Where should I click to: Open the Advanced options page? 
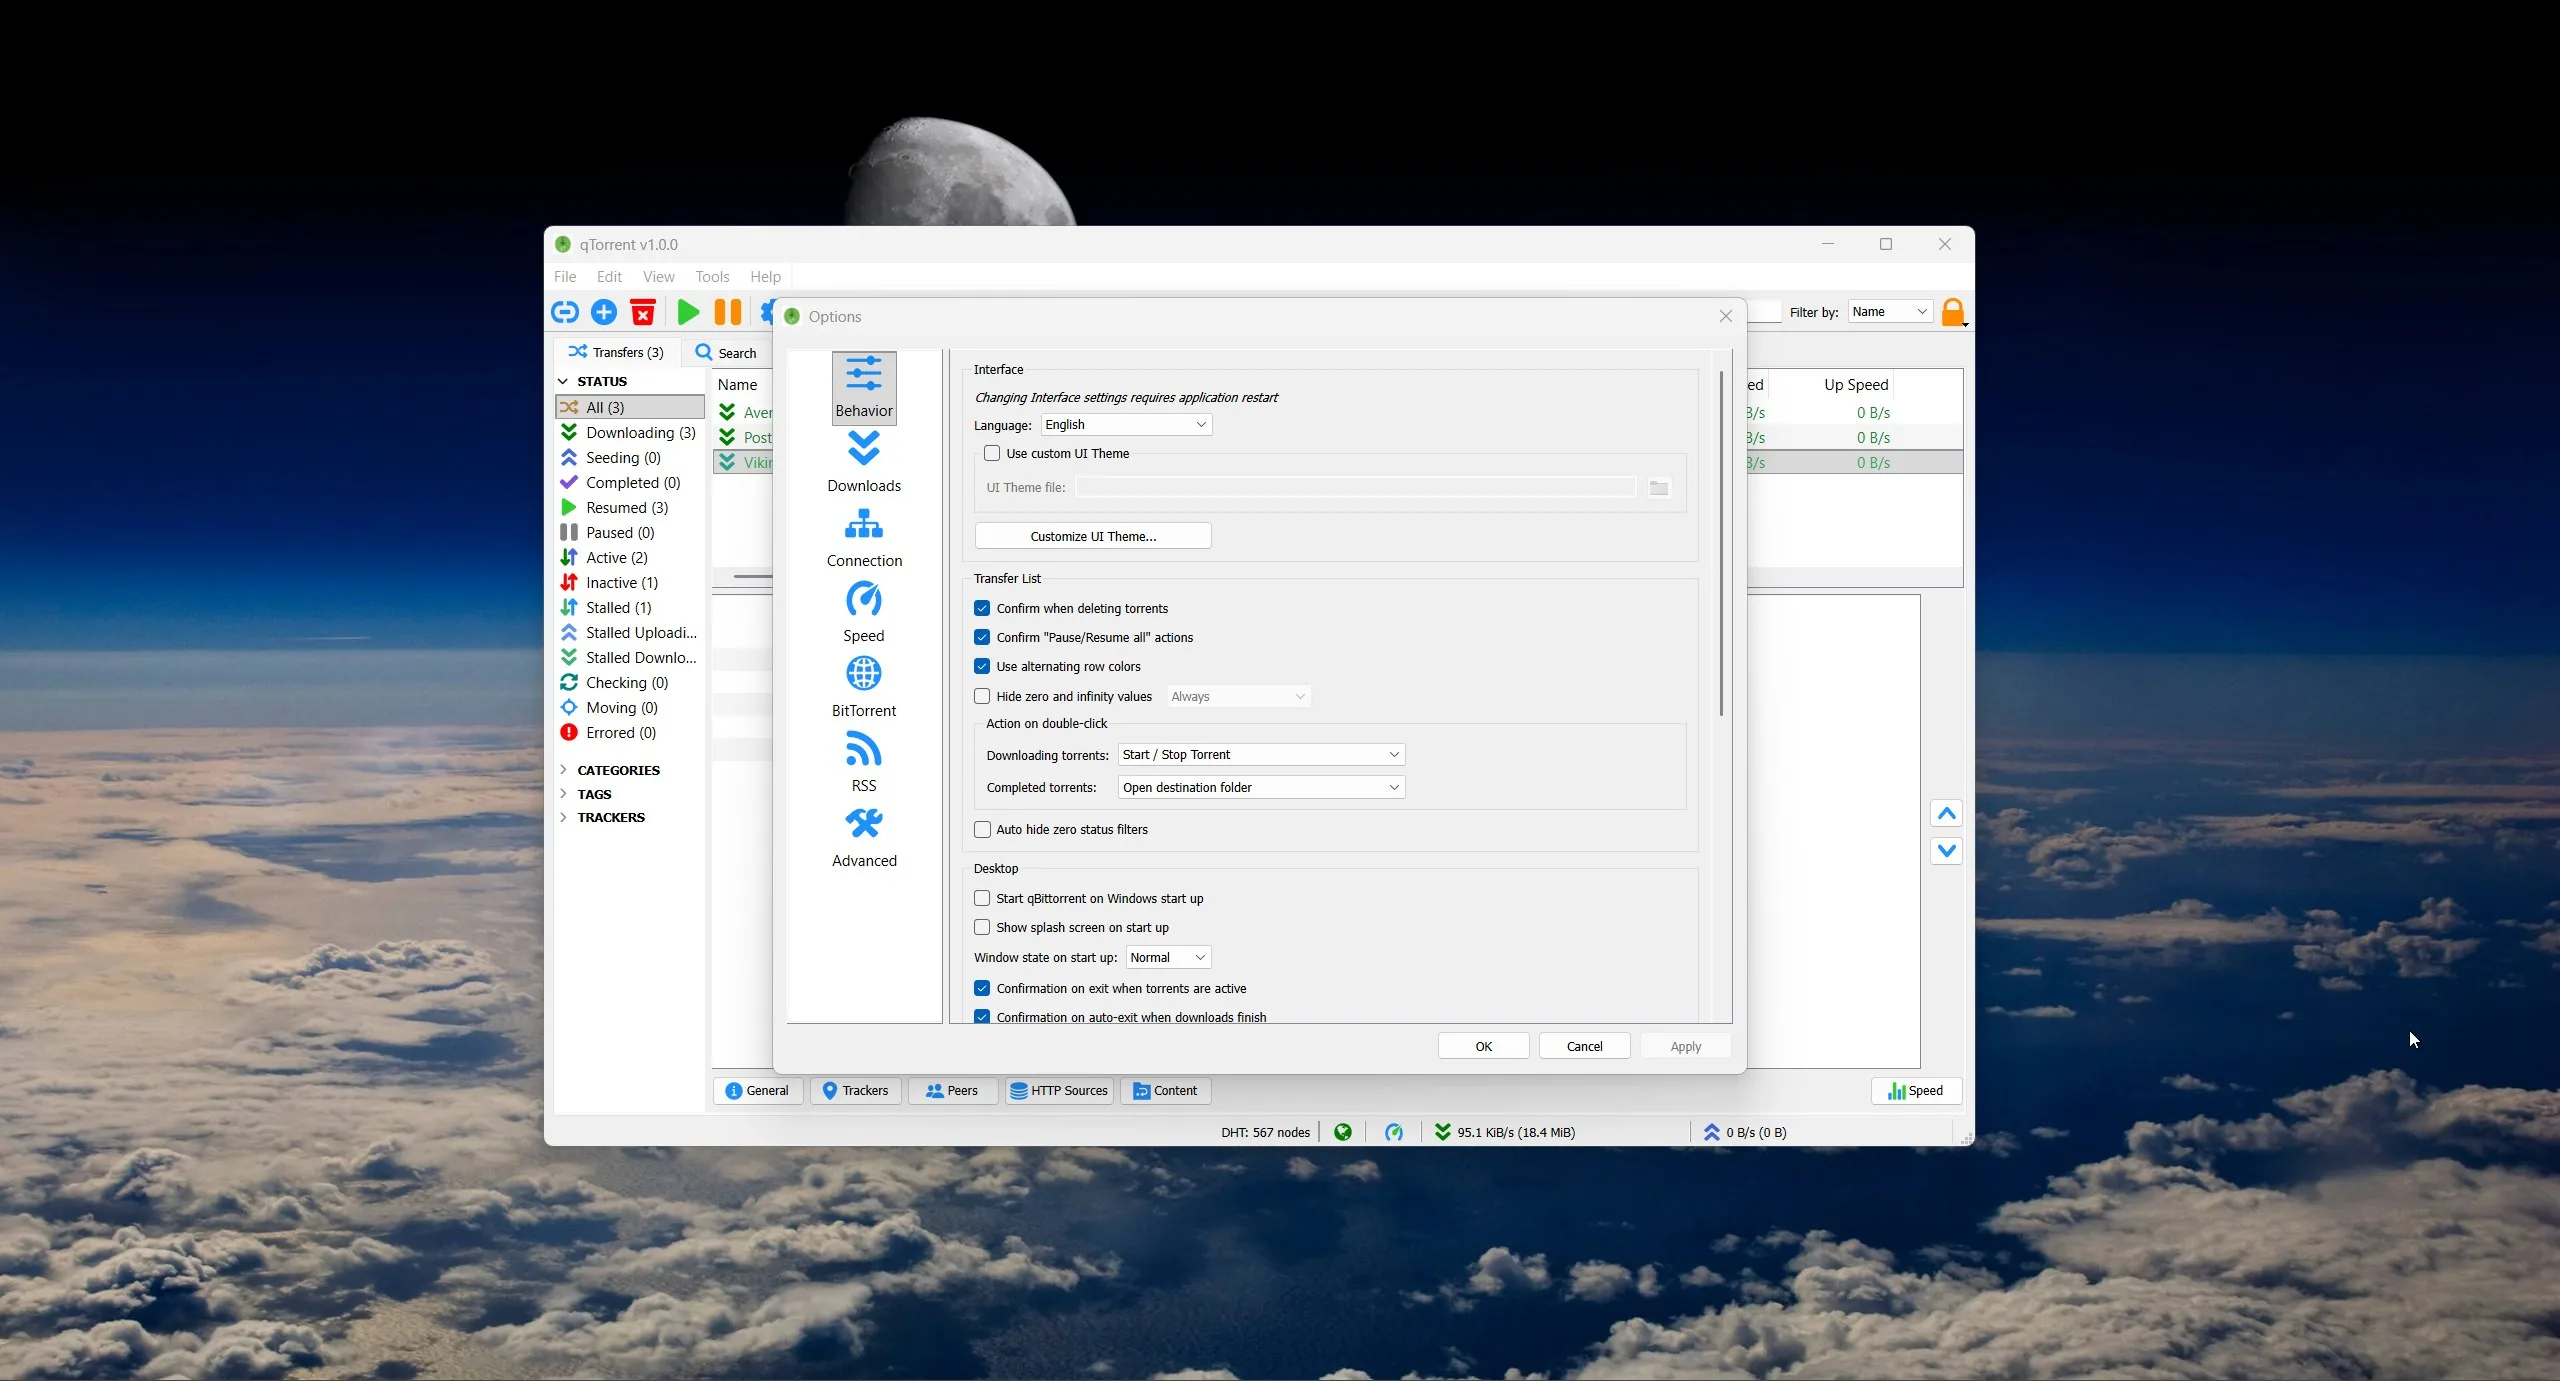coord(864,837)
